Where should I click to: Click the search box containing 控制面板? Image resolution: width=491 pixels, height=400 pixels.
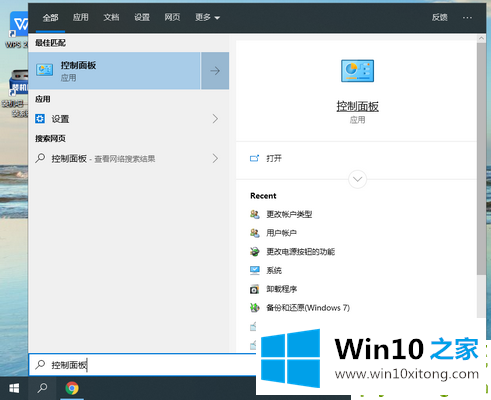click(x=143, y=365)
